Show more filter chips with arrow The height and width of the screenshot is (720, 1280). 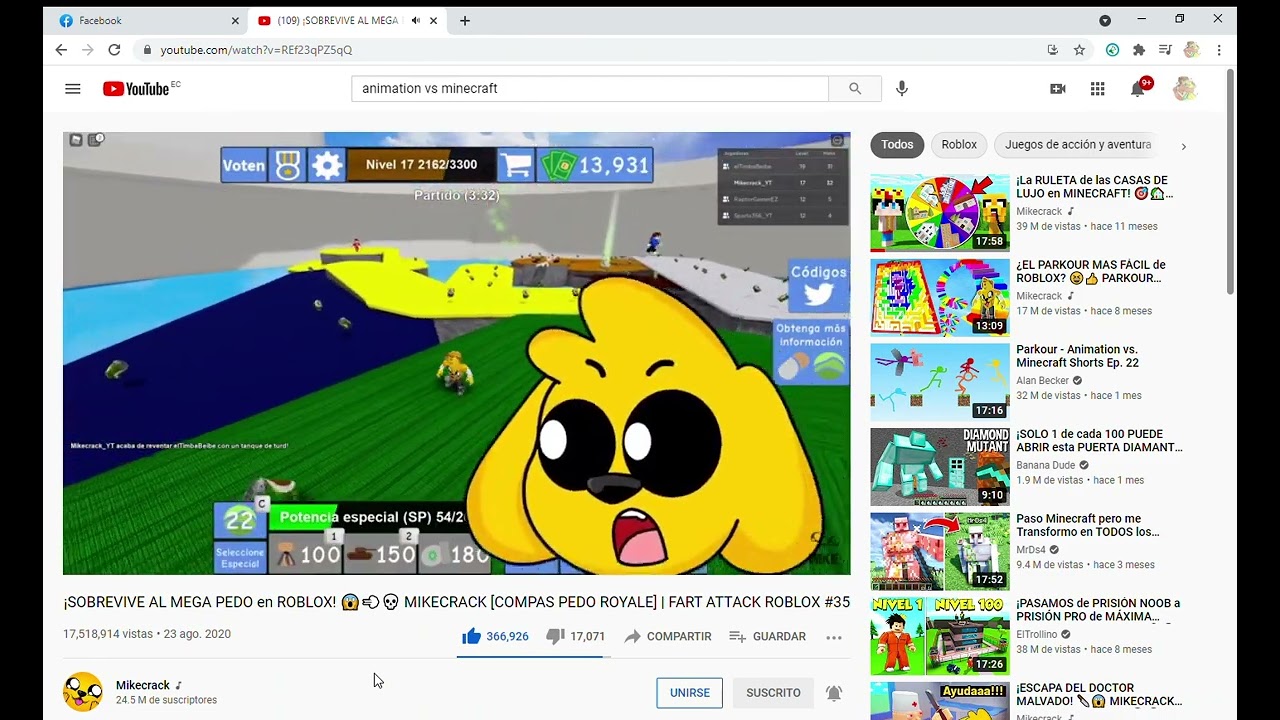[x=1184, y=146]
